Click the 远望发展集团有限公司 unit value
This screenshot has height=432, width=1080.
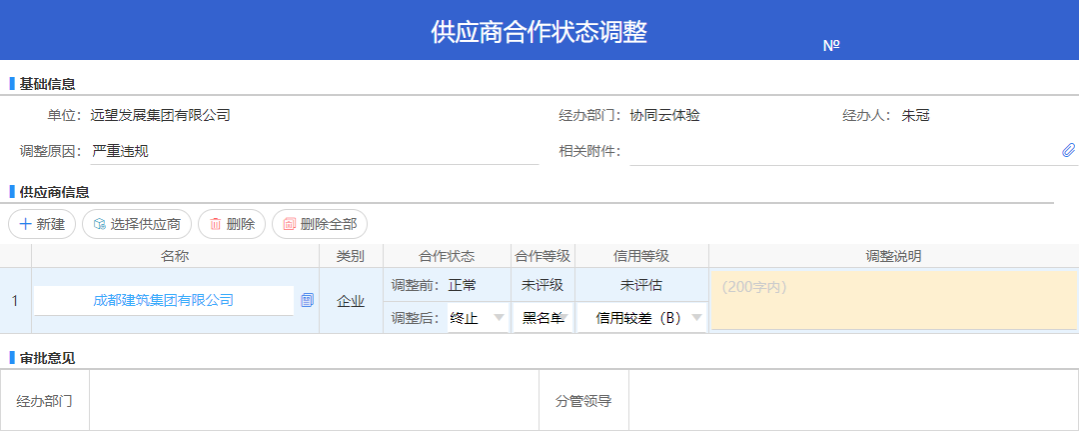tap(160, 116)
